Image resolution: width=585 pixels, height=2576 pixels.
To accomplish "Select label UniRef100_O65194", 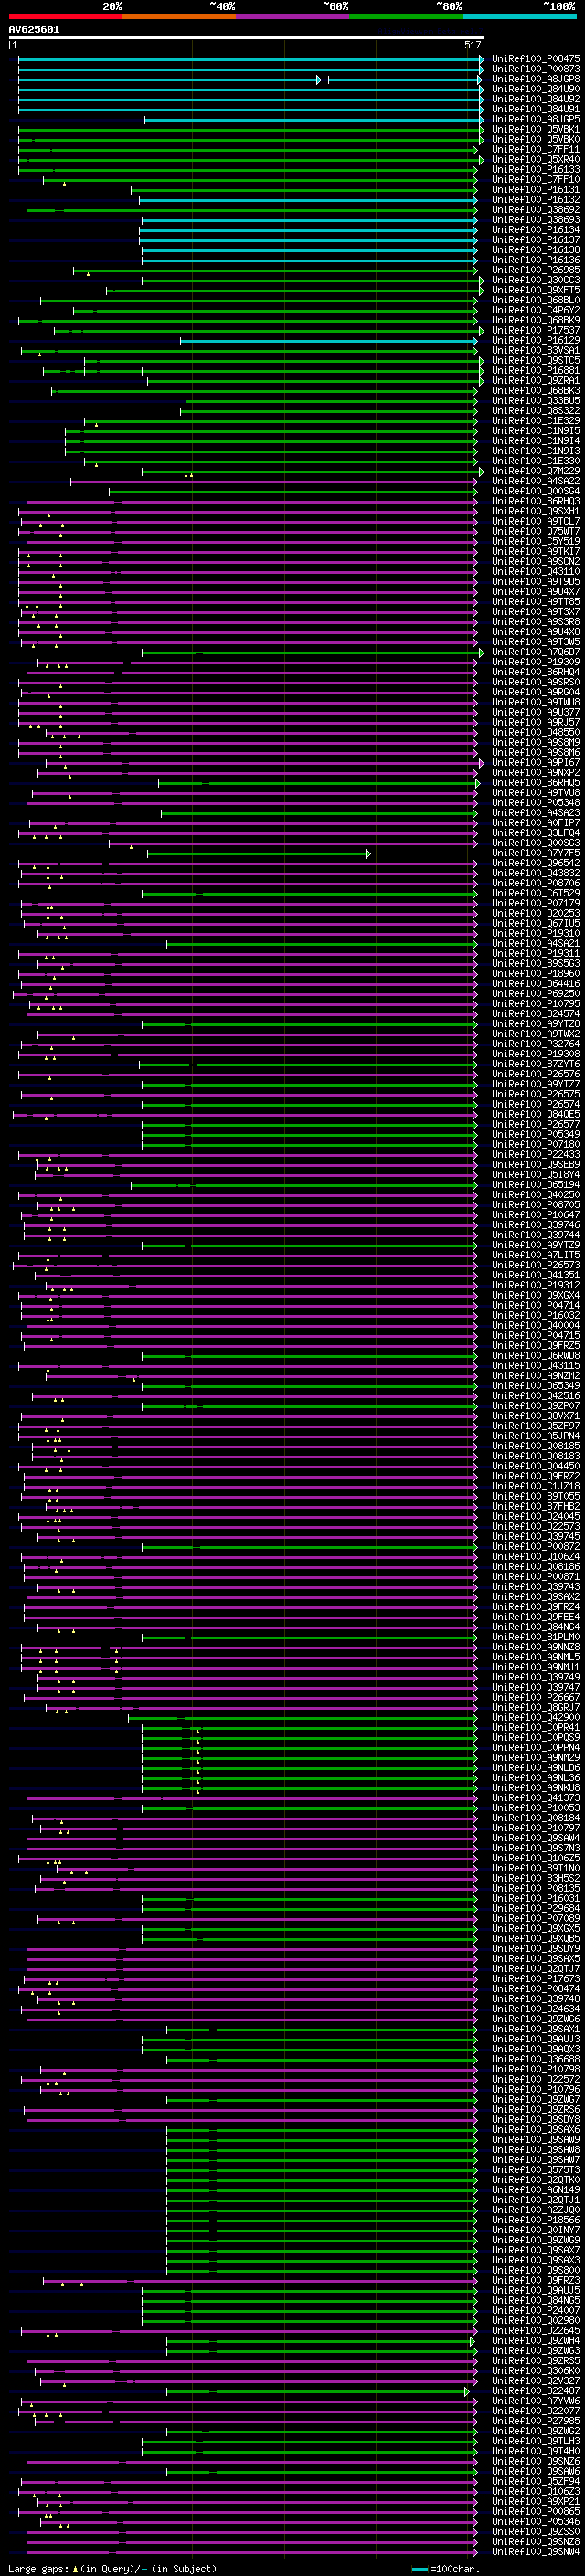I will [535, 1185].
